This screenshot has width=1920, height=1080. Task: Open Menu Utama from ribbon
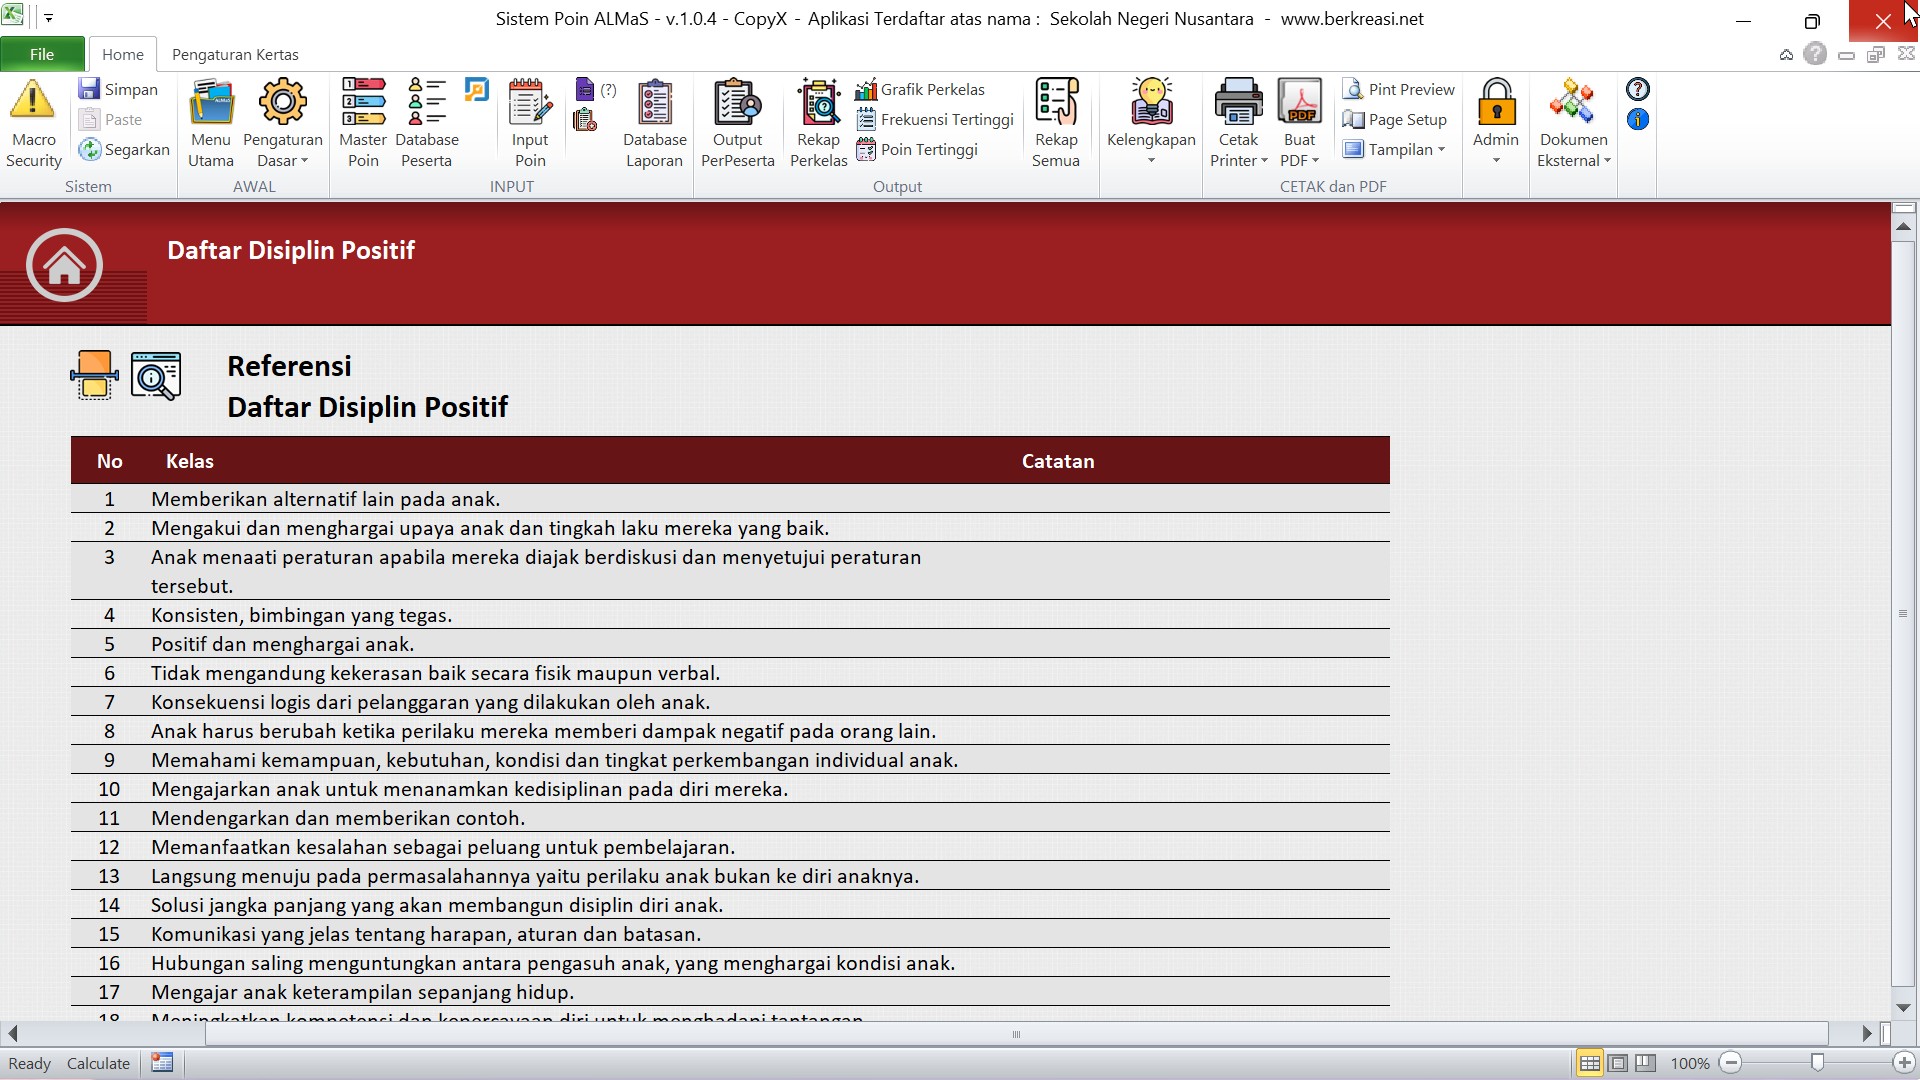click(x=211, y=123)
